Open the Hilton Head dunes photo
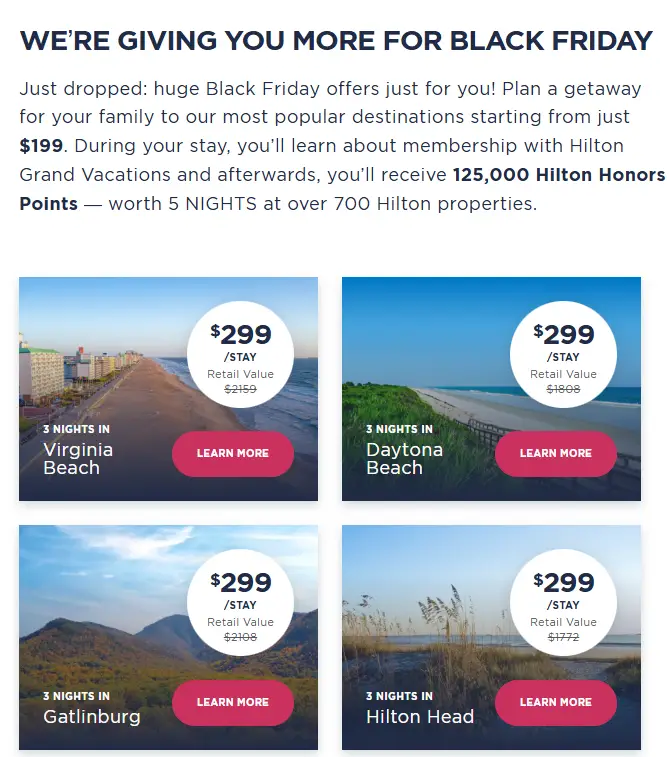This screenshot has height=757, width=669. click(420, 610)
